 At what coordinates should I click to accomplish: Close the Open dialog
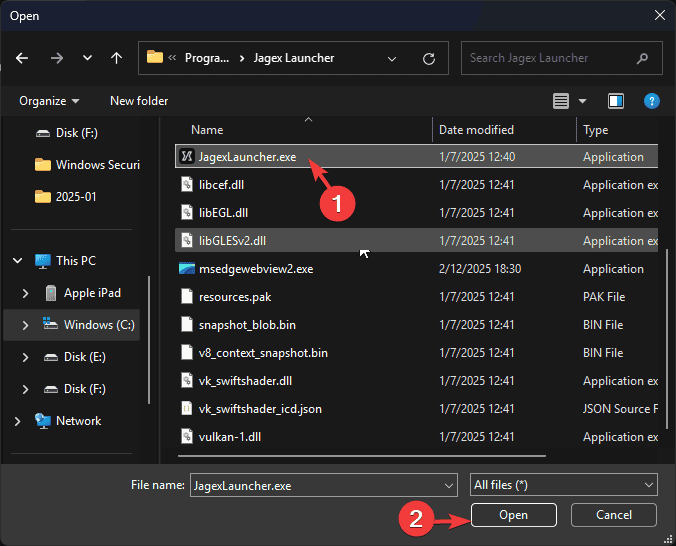(660, 16)
